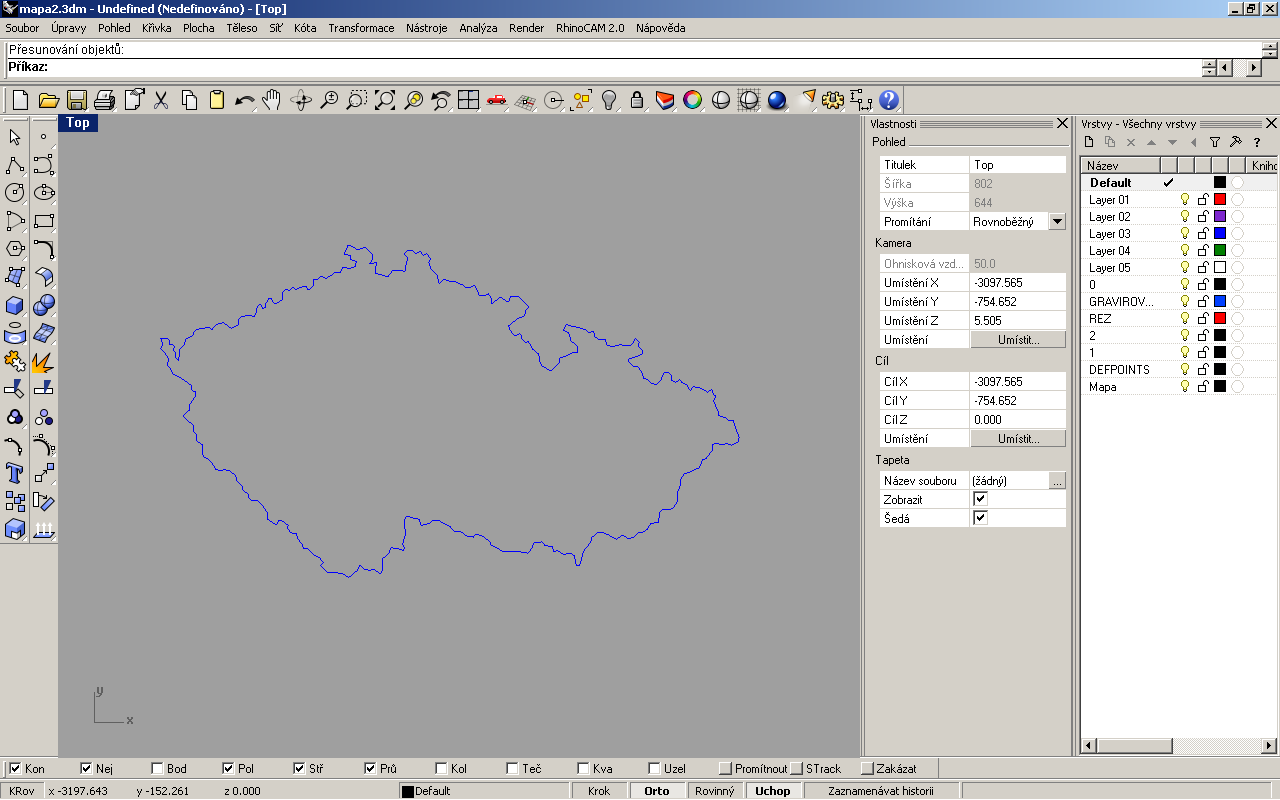The image size is (1280, 800).
Task: Activate the Zoom extents tool
Action: 385,100
